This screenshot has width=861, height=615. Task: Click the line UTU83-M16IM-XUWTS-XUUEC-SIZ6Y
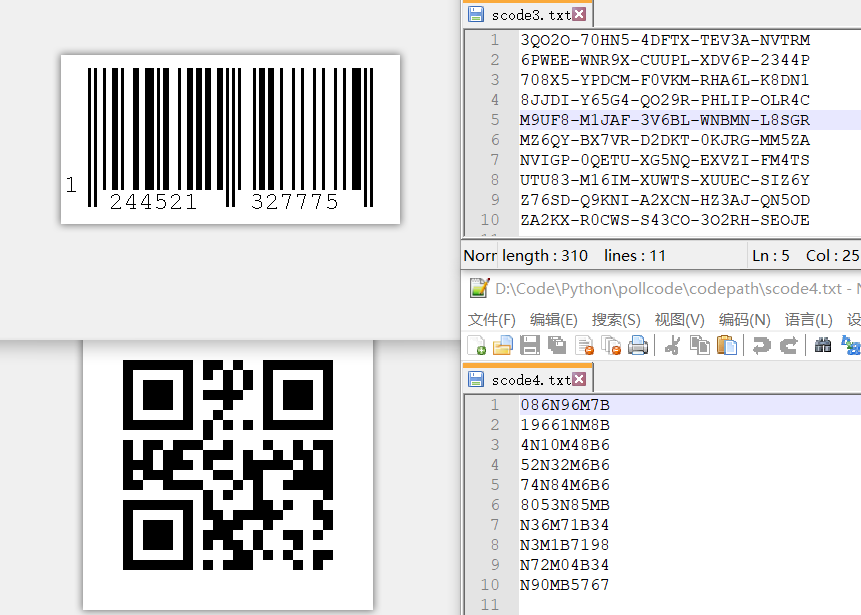tap(665, 180)
